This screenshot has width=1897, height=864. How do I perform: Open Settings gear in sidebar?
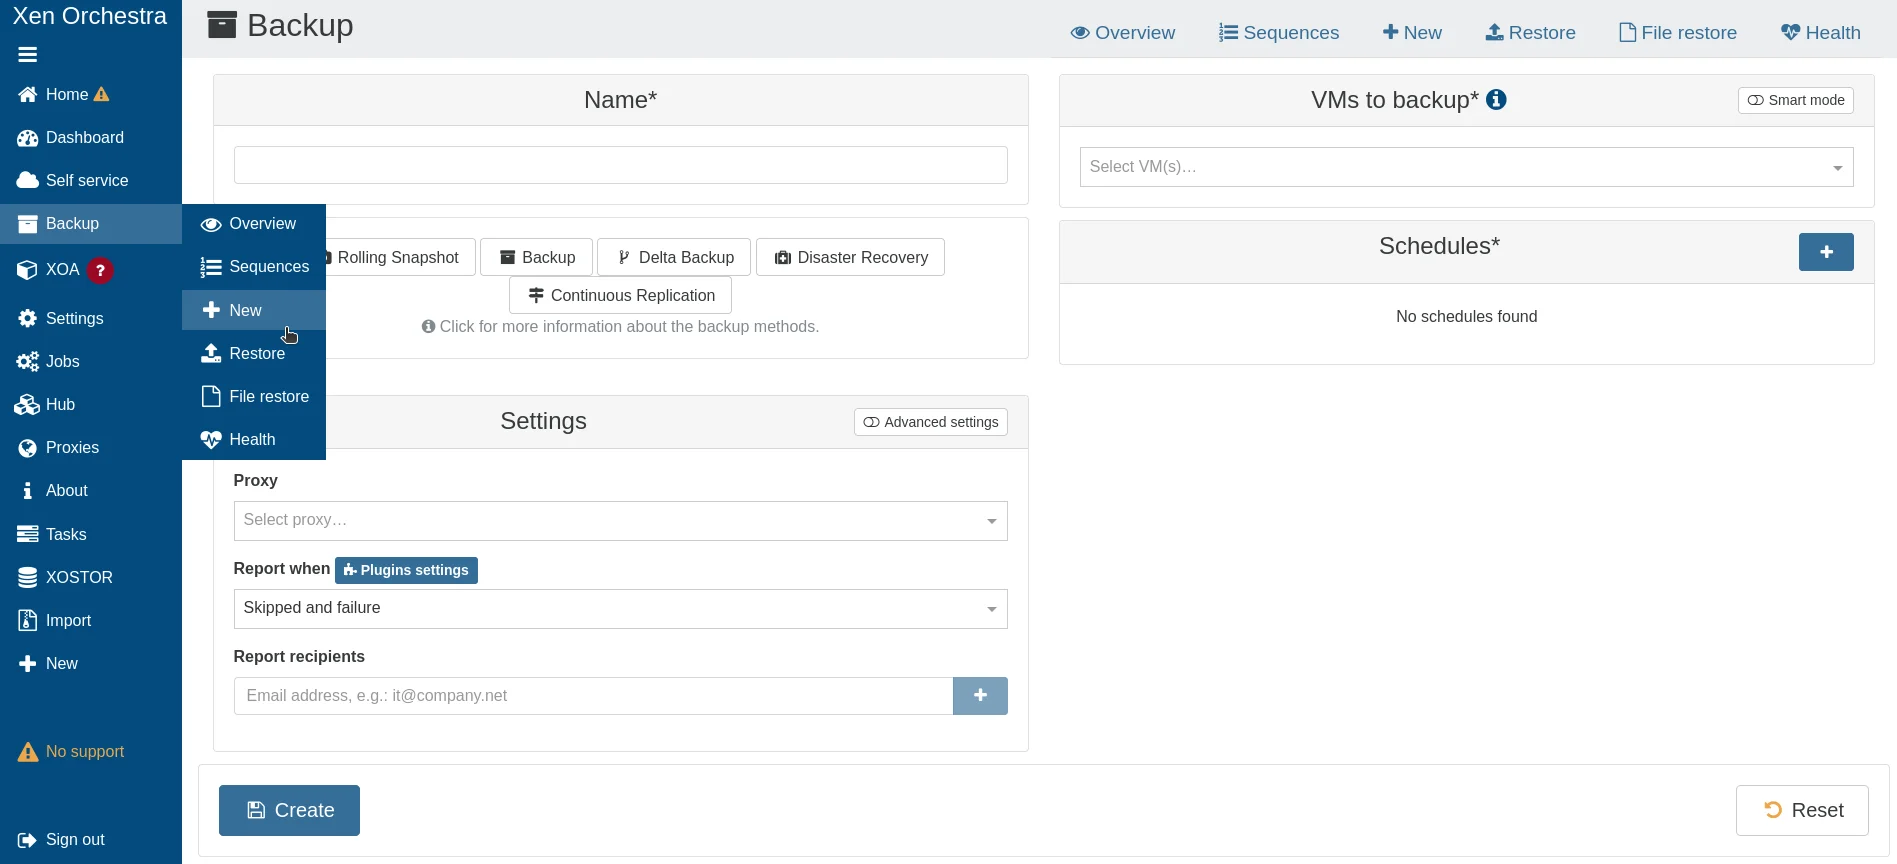pyautogui.click(x=28, y=319)
